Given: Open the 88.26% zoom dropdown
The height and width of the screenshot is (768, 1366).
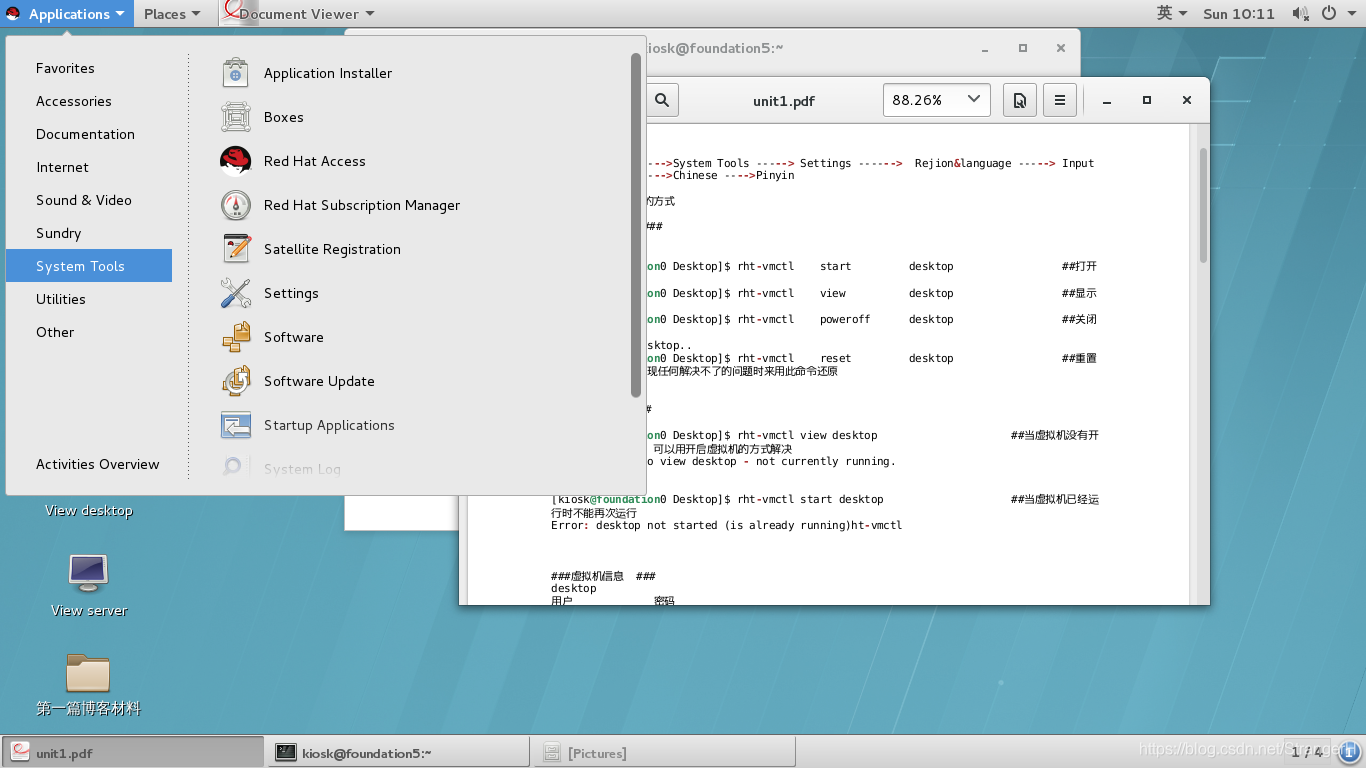Looking at the screenshot, I should [936, 99].
